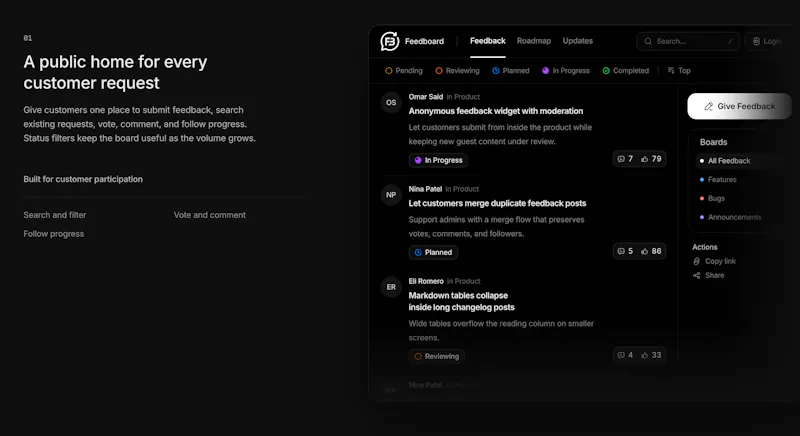
Task: Filter posts by In Progress status
Action: 566,70
